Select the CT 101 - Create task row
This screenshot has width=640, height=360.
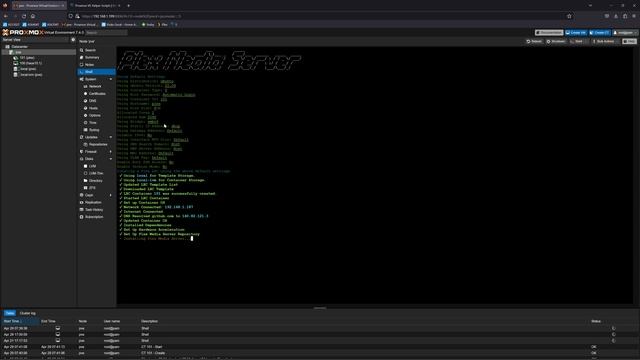pyautogui.click(x=320, y=353)
